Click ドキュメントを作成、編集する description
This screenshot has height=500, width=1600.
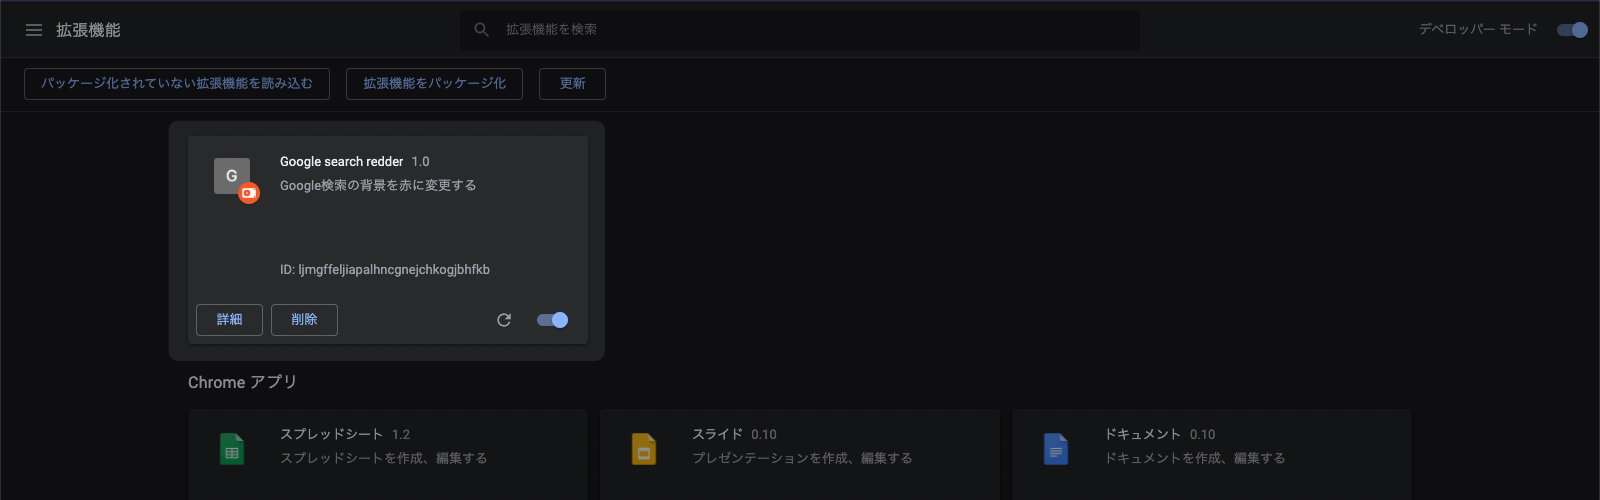[x=1194, y=458]
